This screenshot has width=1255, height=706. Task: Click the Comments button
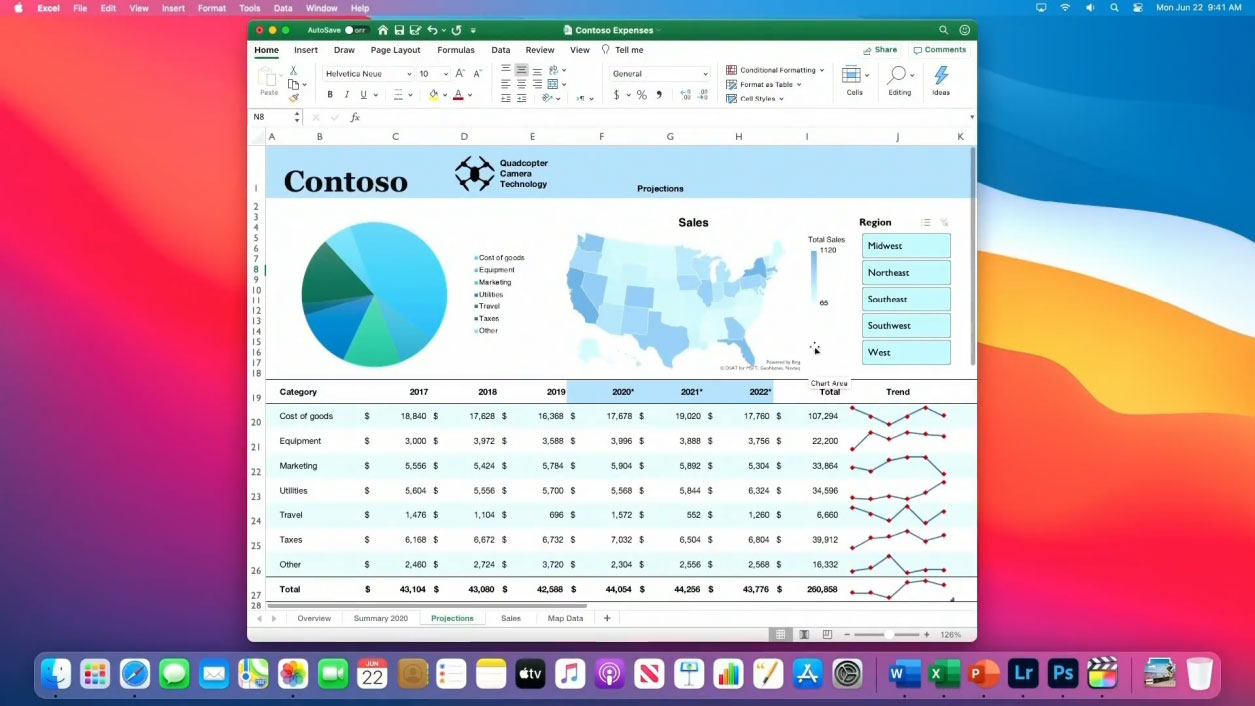pyautogui.click(x=940, y=50)
